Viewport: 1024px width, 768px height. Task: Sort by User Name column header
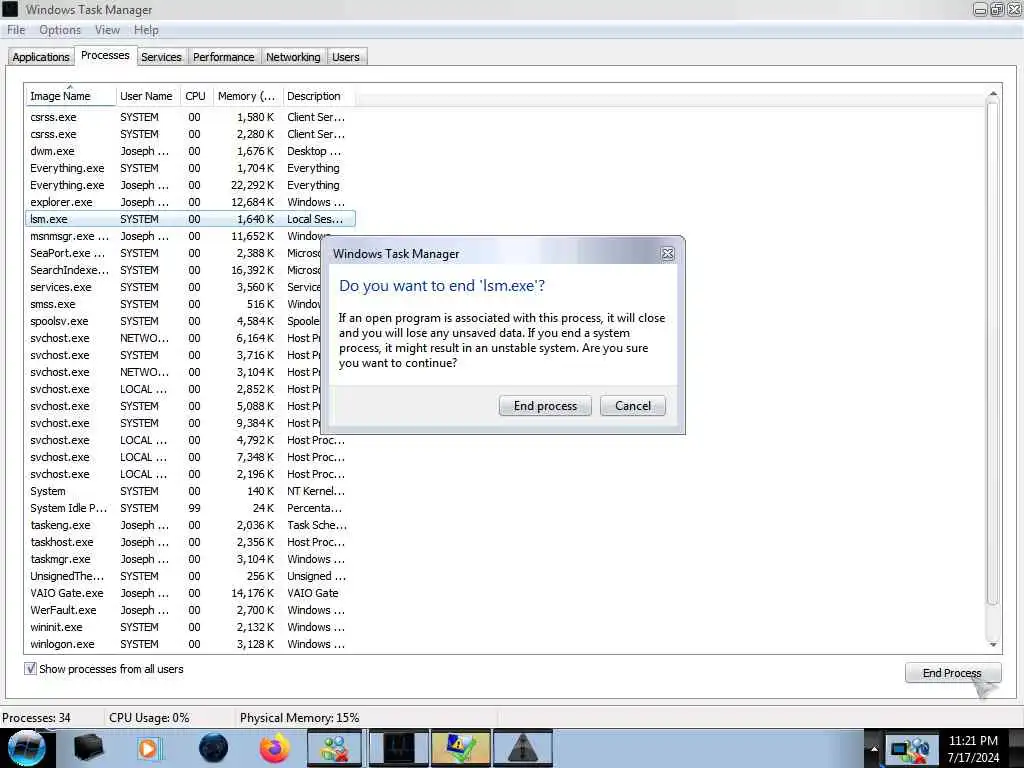(x=148, y=96)
